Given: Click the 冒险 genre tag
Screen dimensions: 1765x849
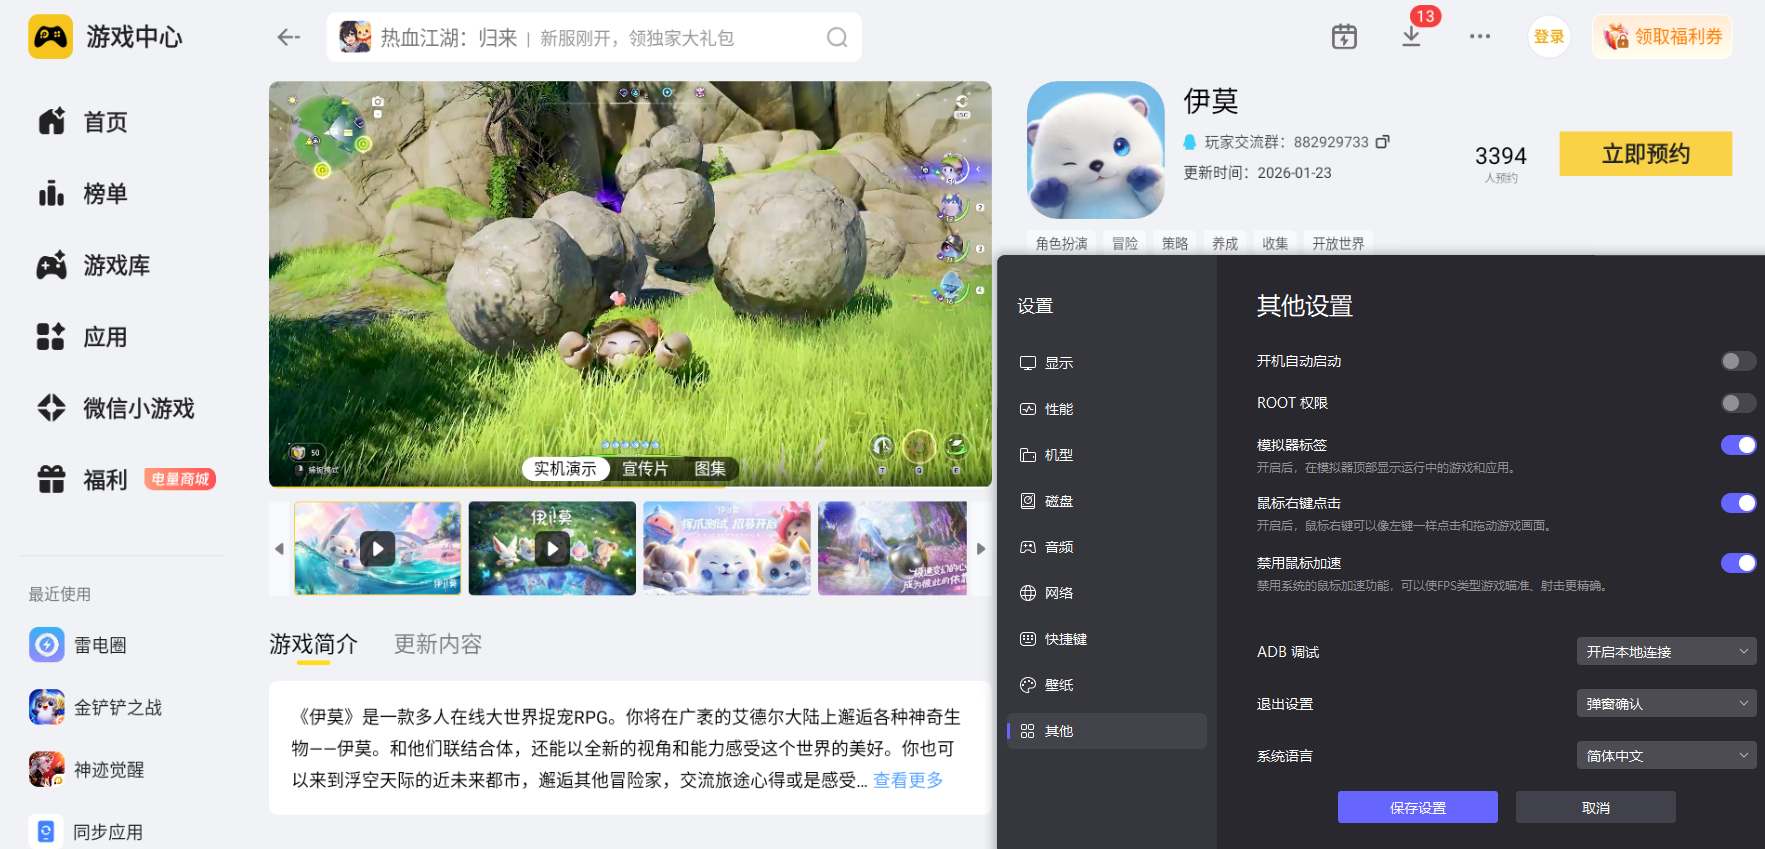Looking at the screenshot, I should (1125, 243).
